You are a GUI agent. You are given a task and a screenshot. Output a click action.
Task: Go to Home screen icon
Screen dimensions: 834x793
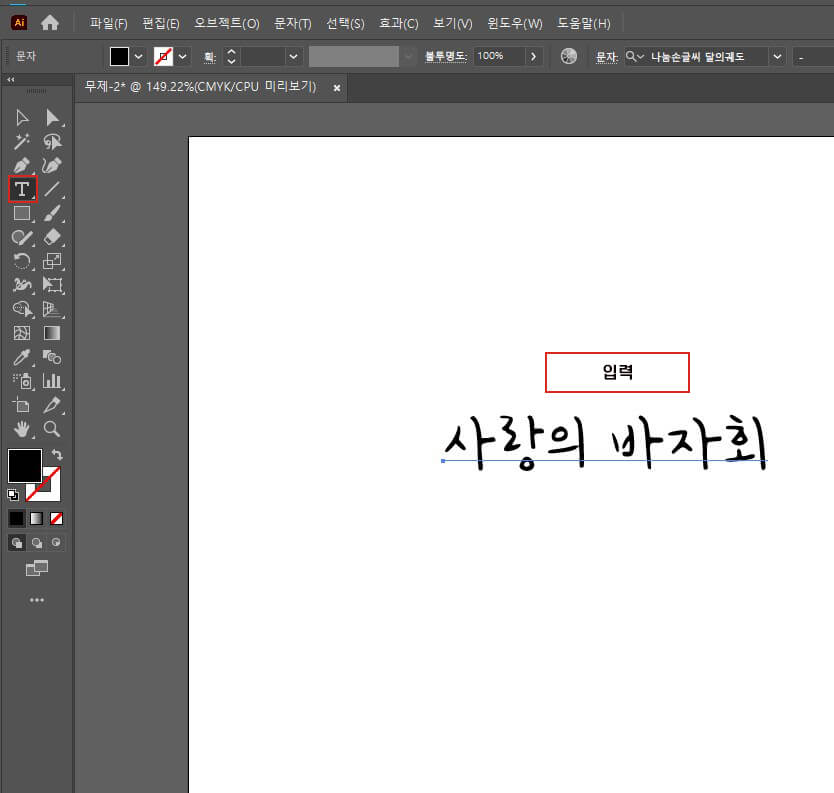(50, 23)
